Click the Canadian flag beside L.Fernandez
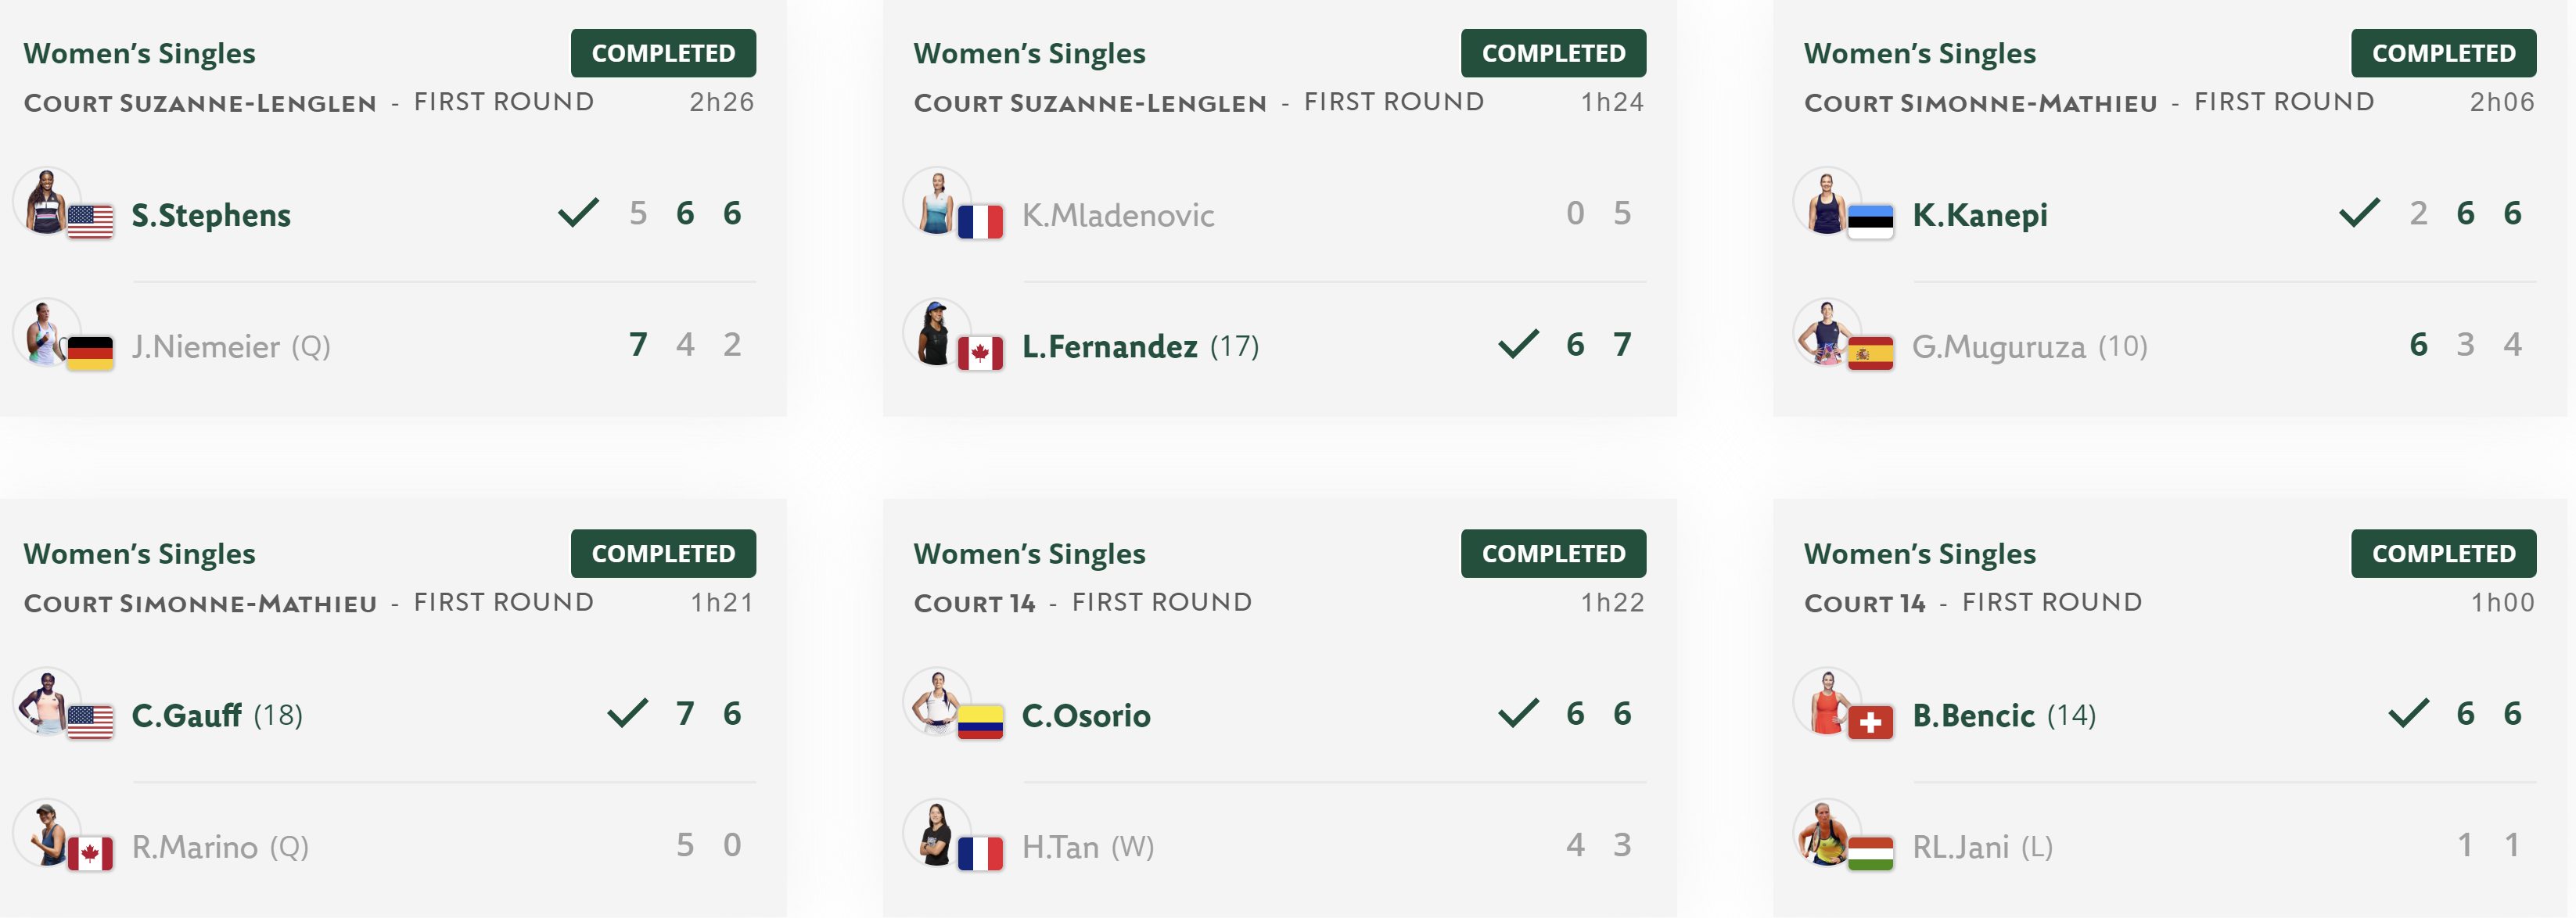This screenshot has height=918, width=2576. [980, 353]
